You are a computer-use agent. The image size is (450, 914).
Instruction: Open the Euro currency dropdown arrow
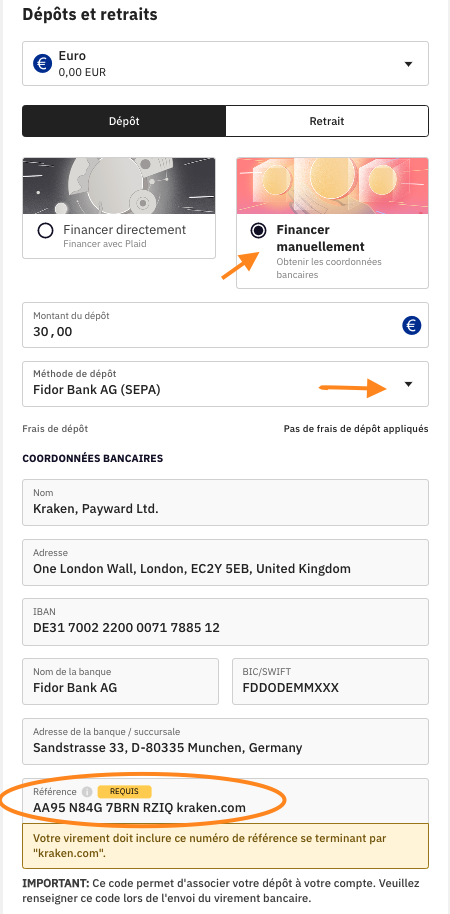tap(409, 64)
